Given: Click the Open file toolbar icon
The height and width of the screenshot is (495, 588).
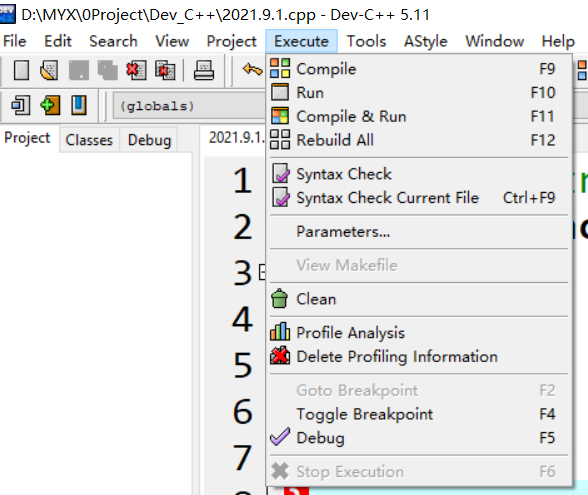Looking at the screenshot, I should [49, 70].
